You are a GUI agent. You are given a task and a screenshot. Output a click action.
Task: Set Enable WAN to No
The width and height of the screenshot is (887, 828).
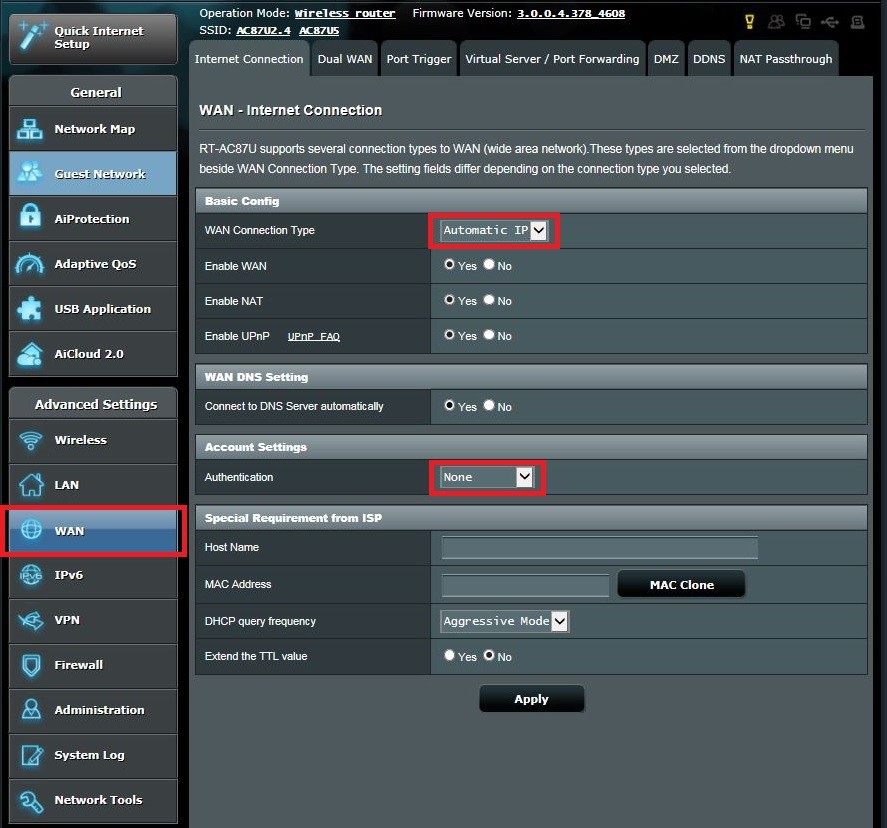point(489,265)
